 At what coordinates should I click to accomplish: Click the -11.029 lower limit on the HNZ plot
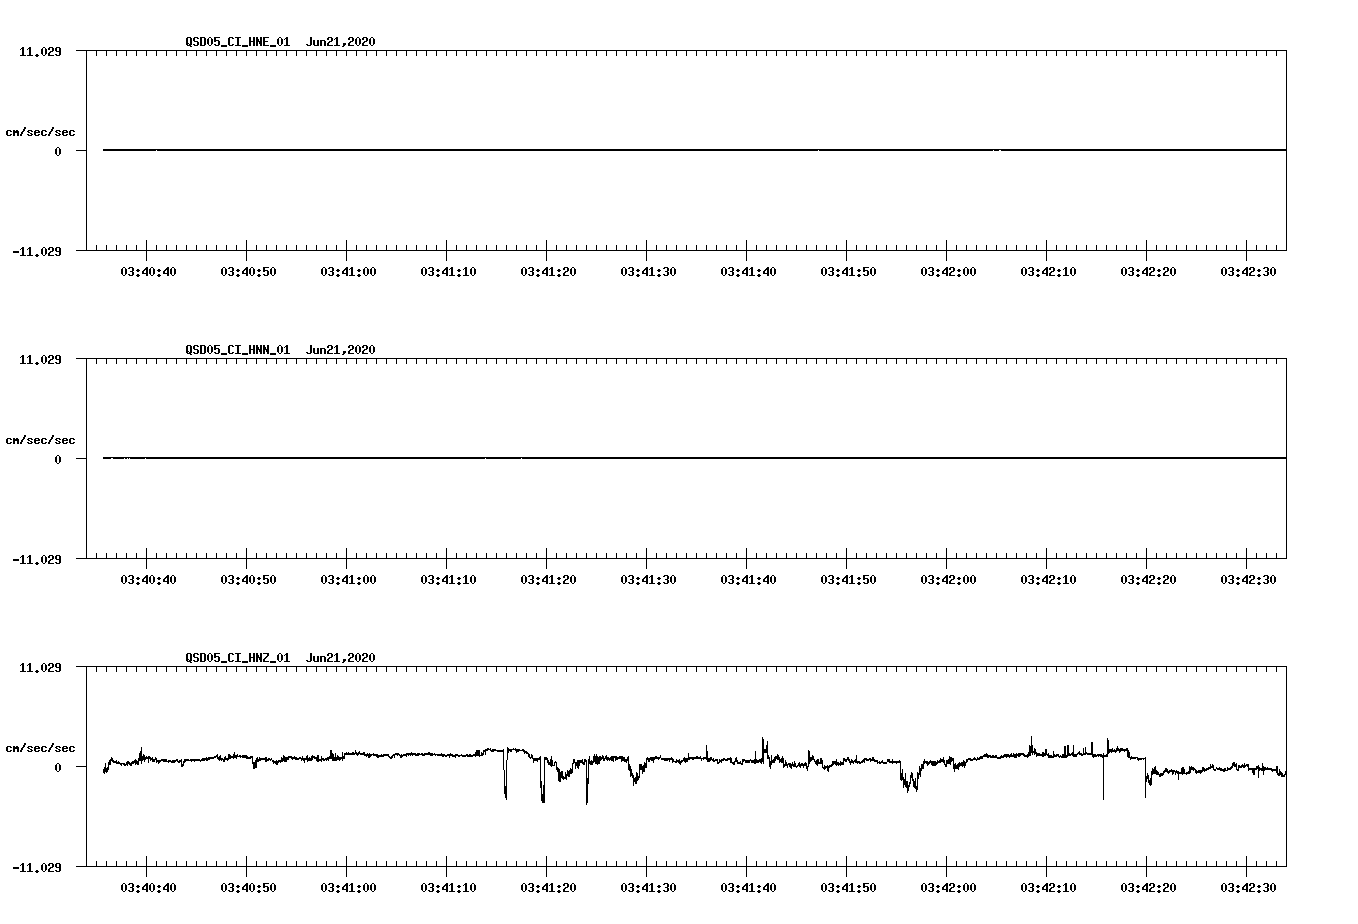coord(36,868)
